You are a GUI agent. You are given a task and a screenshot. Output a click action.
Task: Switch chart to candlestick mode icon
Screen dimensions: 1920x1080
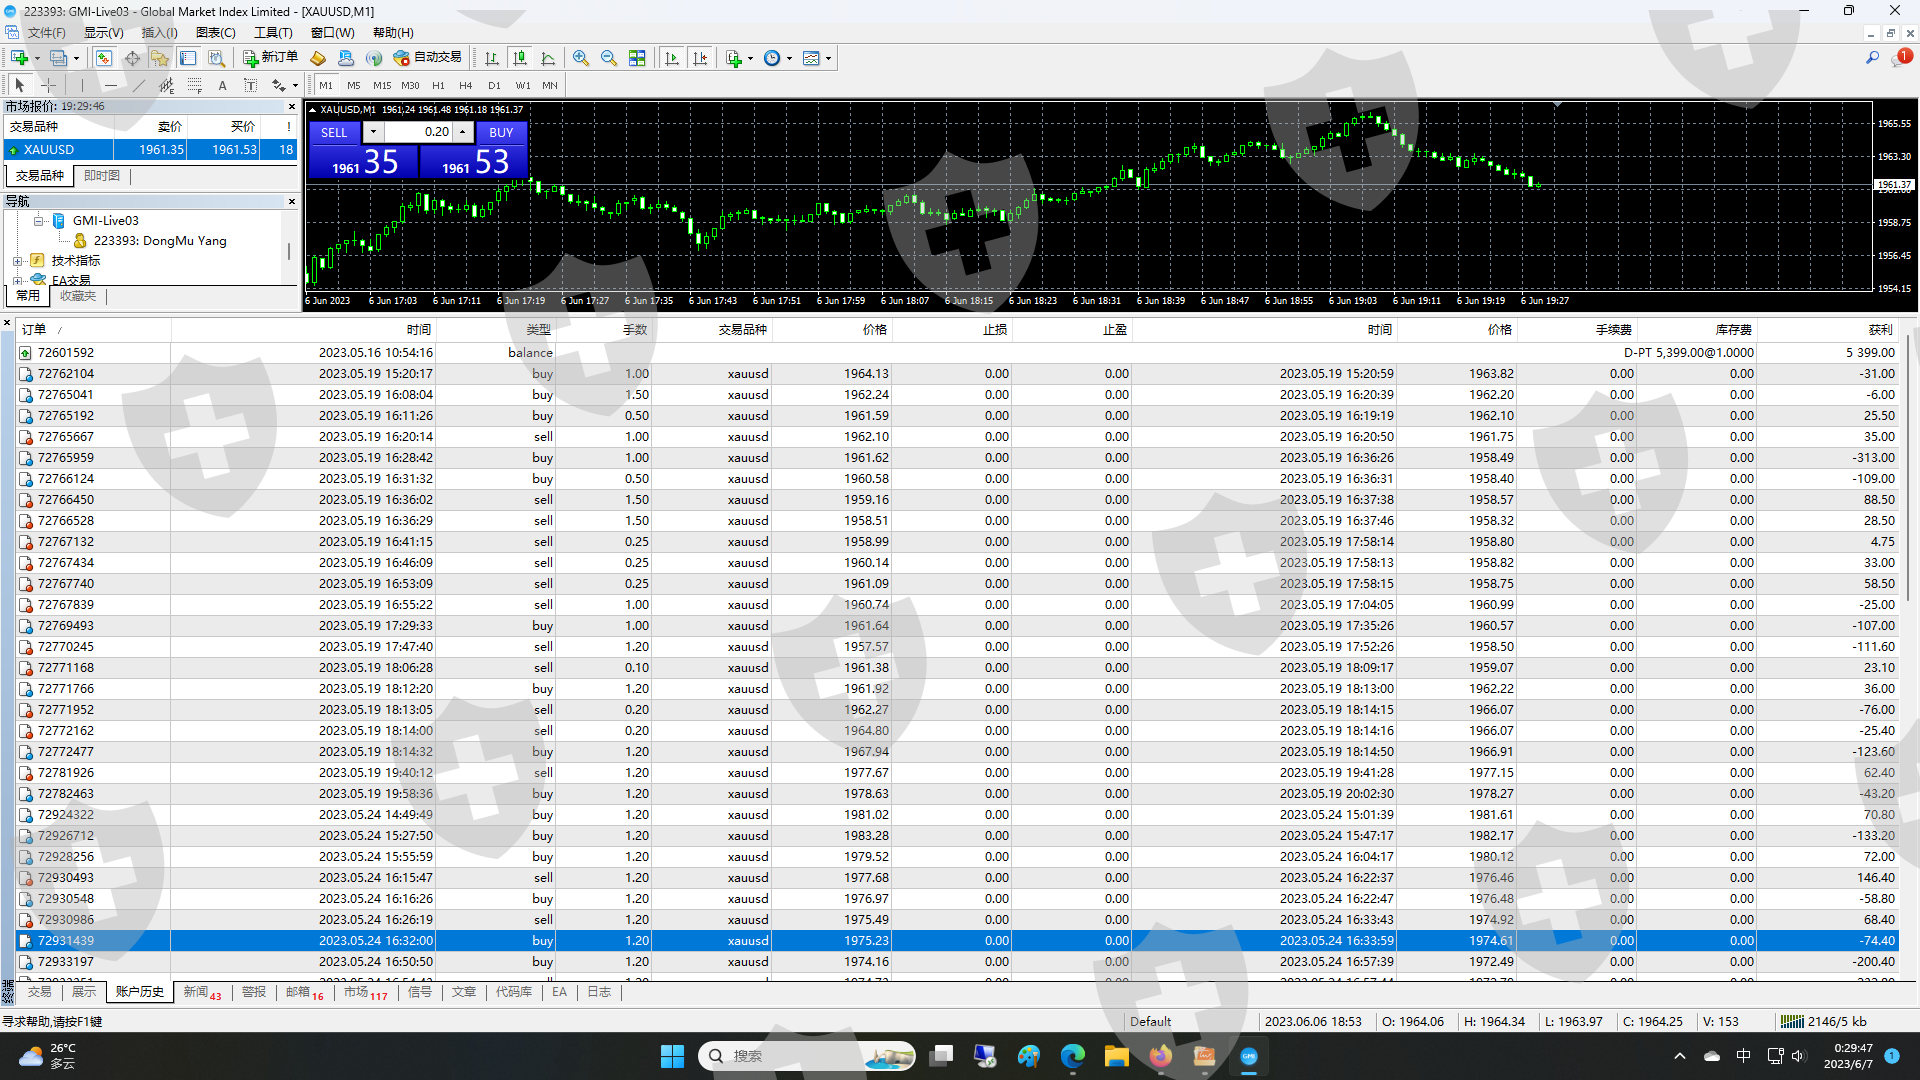[x=519, y=58]
